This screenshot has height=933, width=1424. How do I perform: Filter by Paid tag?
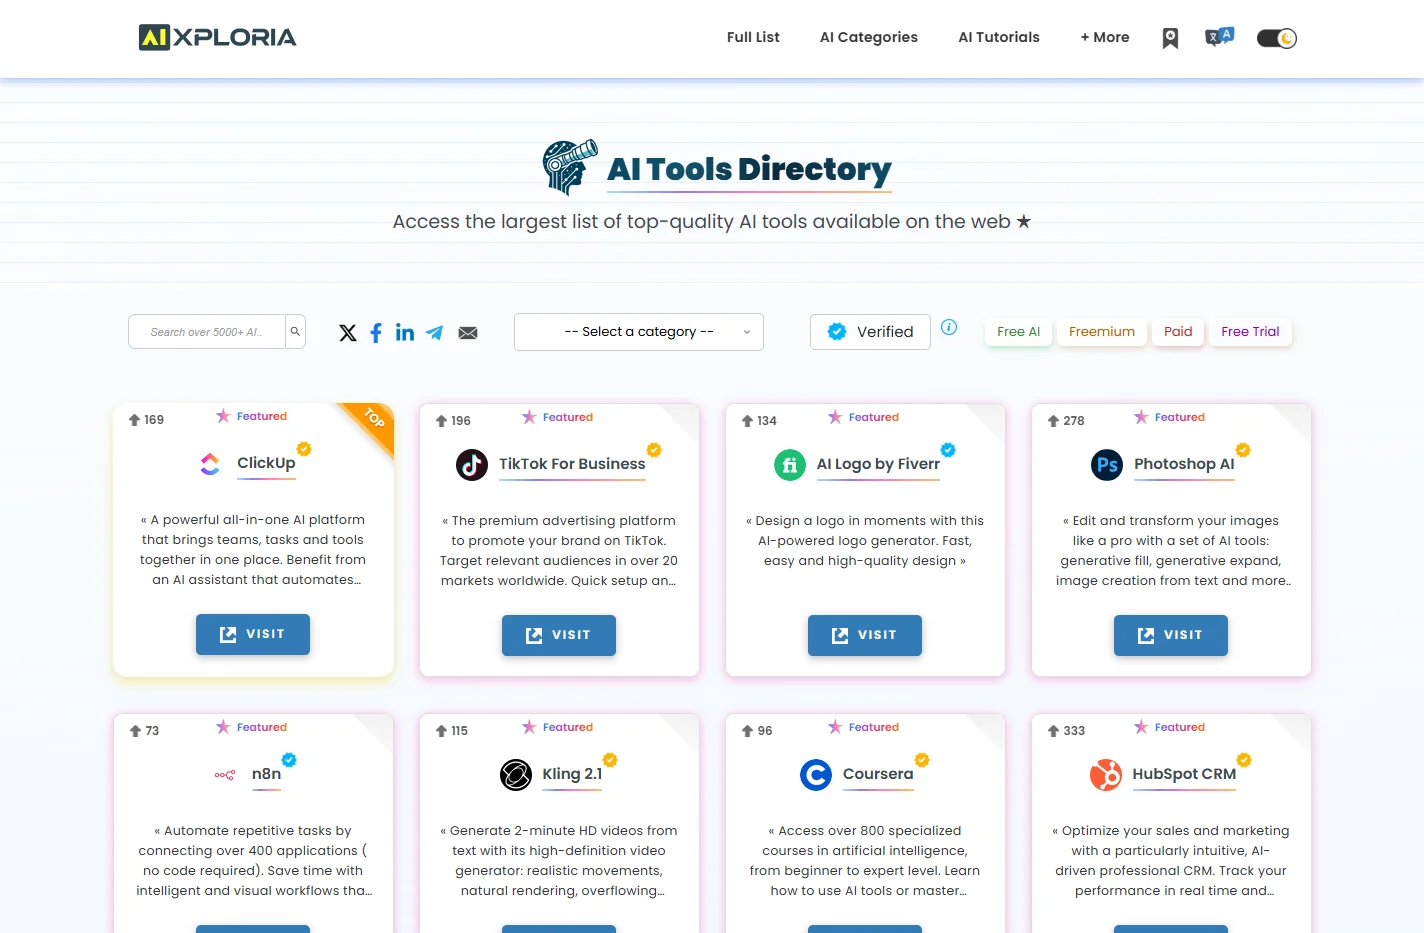(1178, 332)
